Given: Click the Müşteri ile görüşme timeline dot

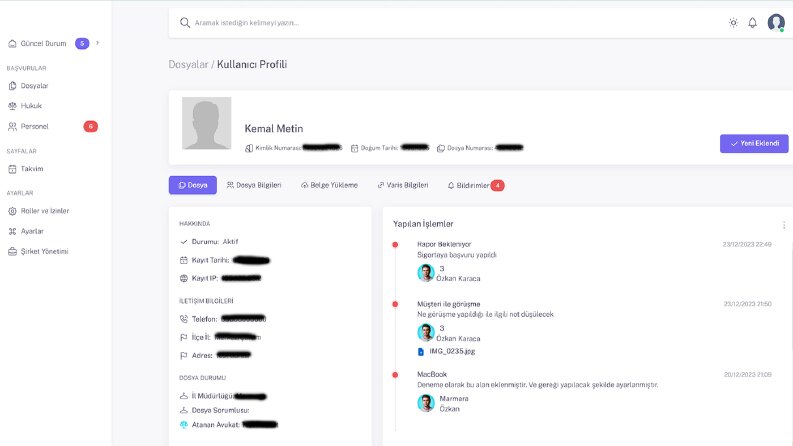Looking at the screenshot, I should (395, 304).
